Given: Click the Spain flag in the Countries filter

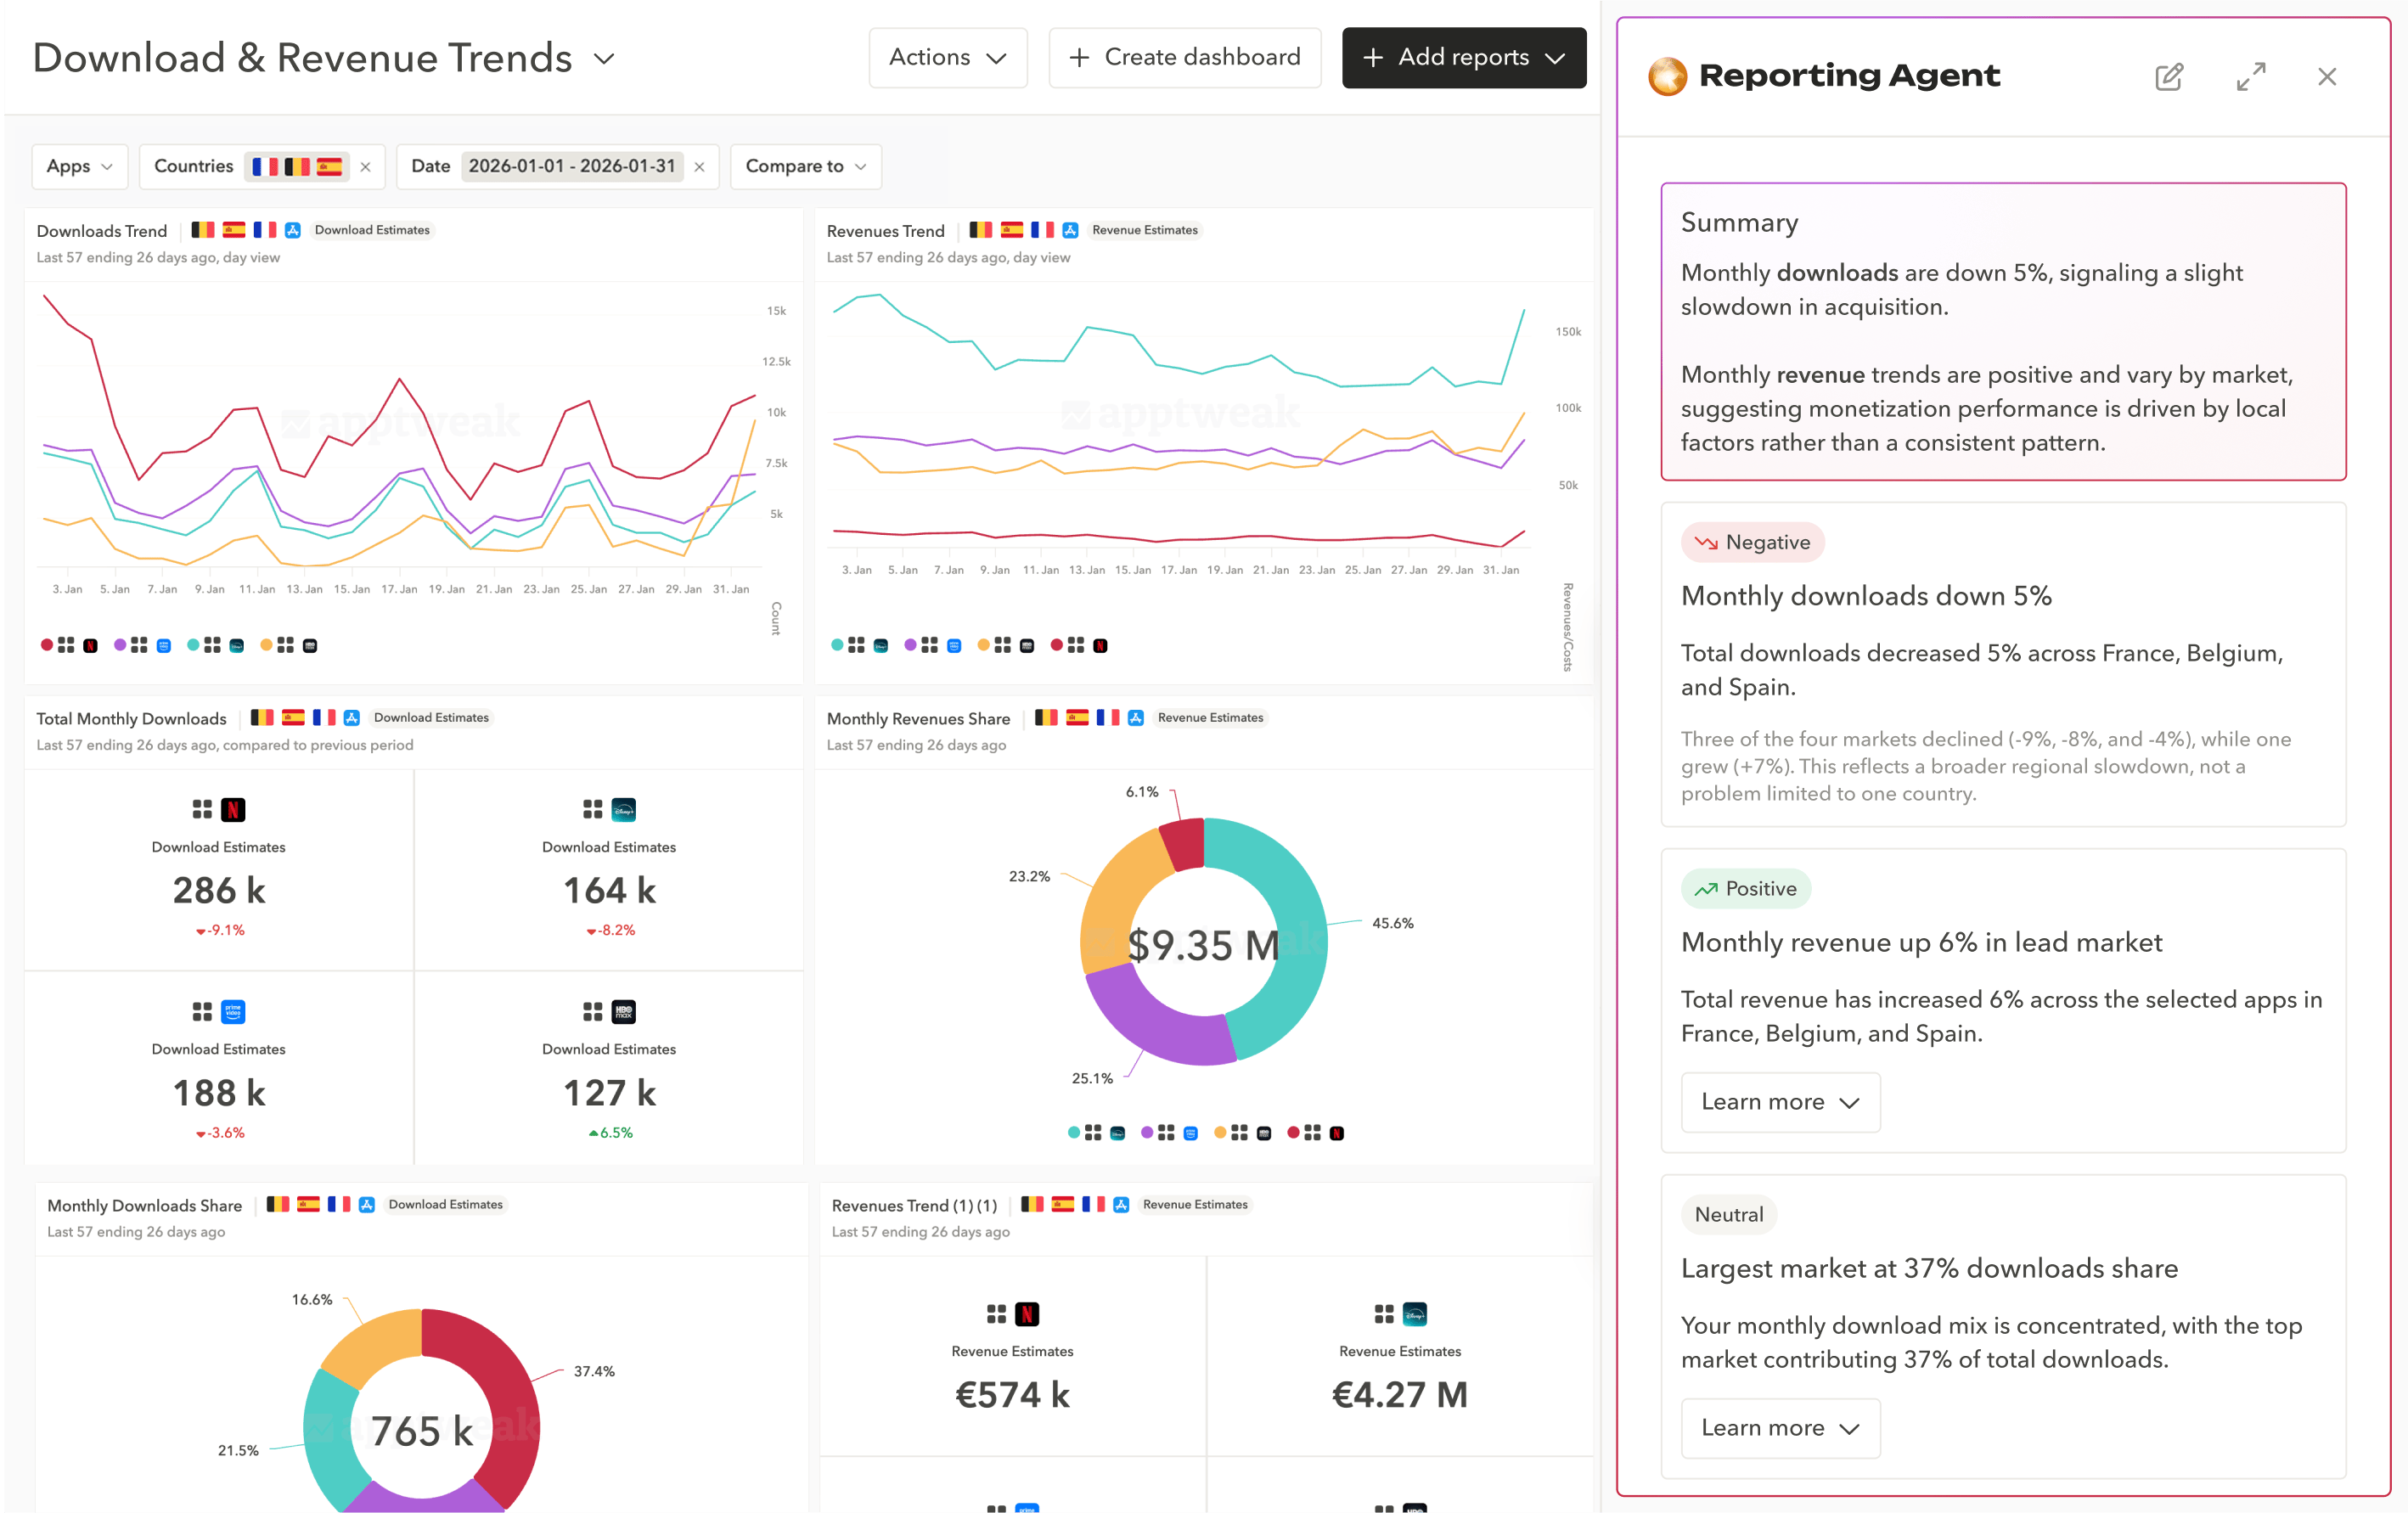Looking at the screenshot, I should [331, 166].
